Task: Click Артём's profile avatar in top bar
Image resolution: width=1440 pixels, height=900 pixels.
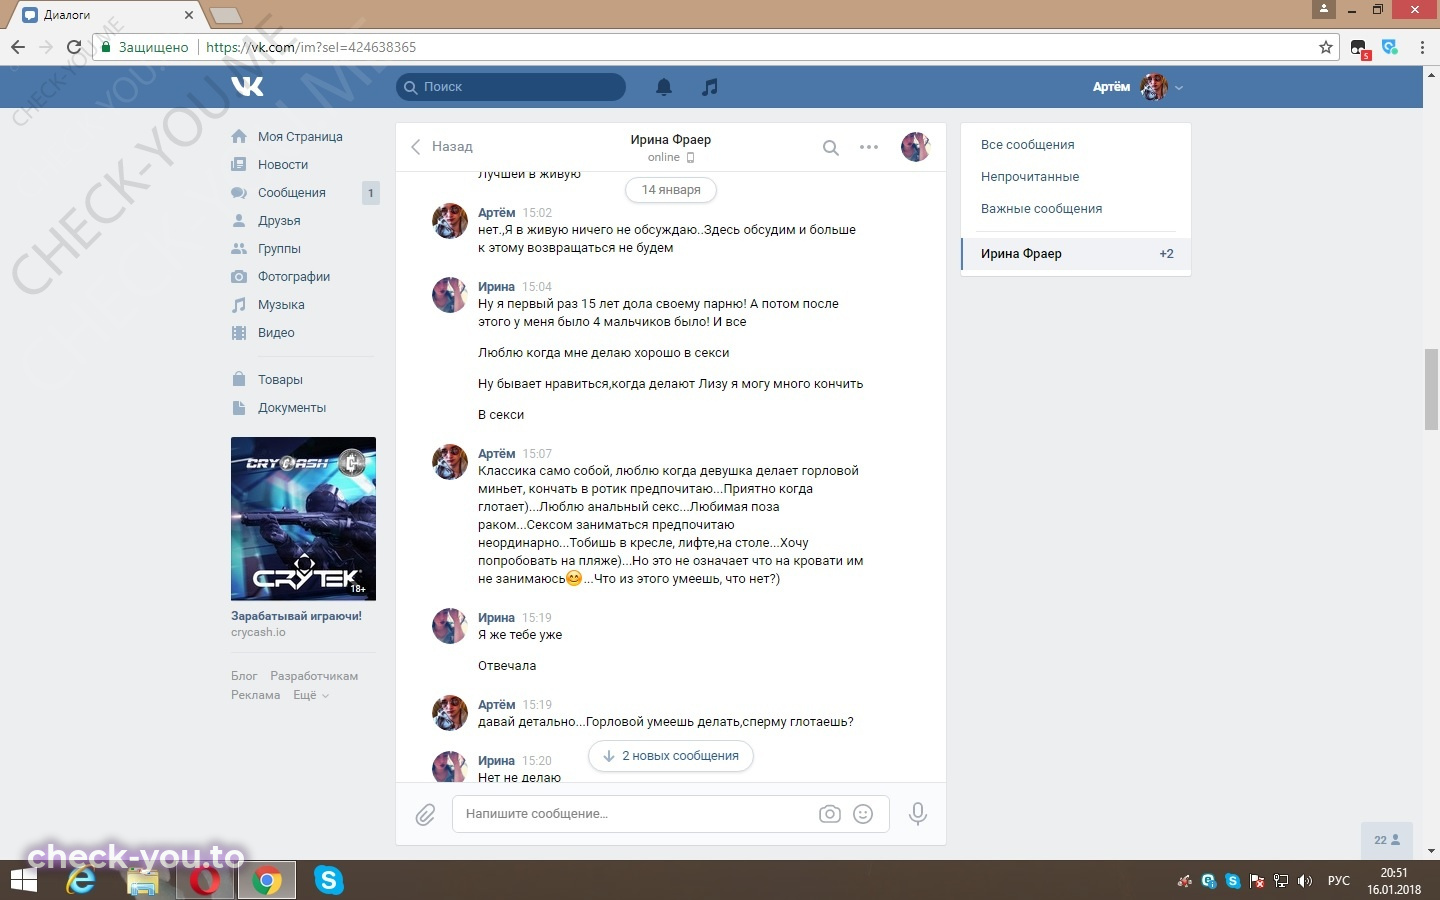Action: pos(1154,87)
